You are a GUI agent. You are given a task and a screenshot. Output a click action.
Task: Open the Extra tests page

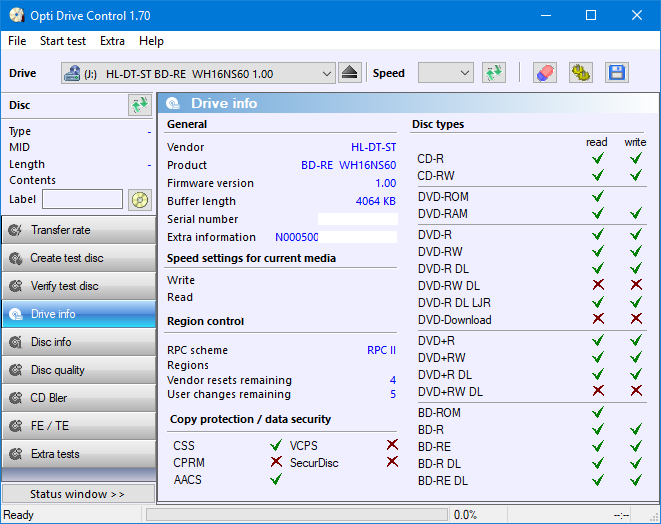(x=78, y=454)
